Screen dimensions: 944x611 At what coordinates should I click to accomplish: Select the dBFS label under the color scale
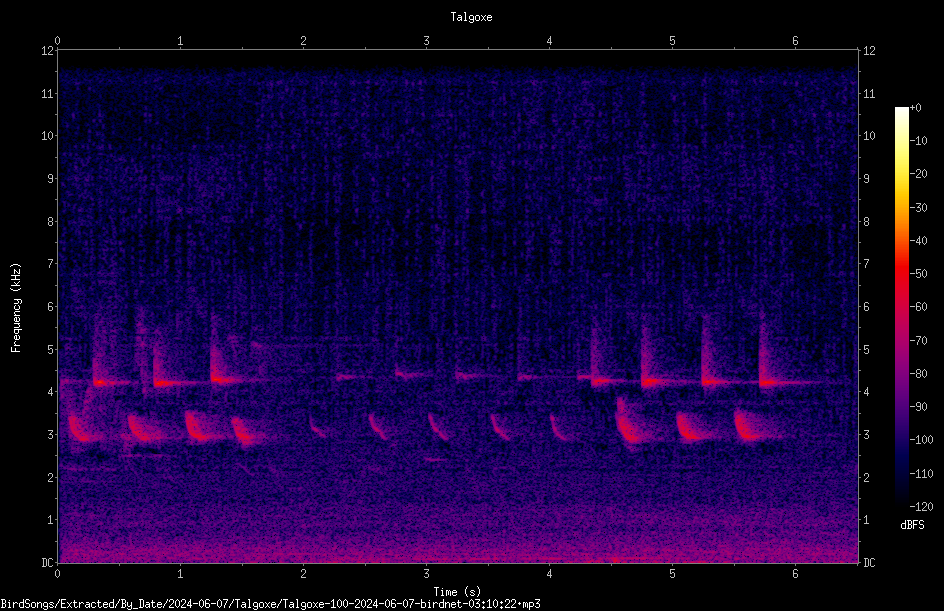(912, 525)
